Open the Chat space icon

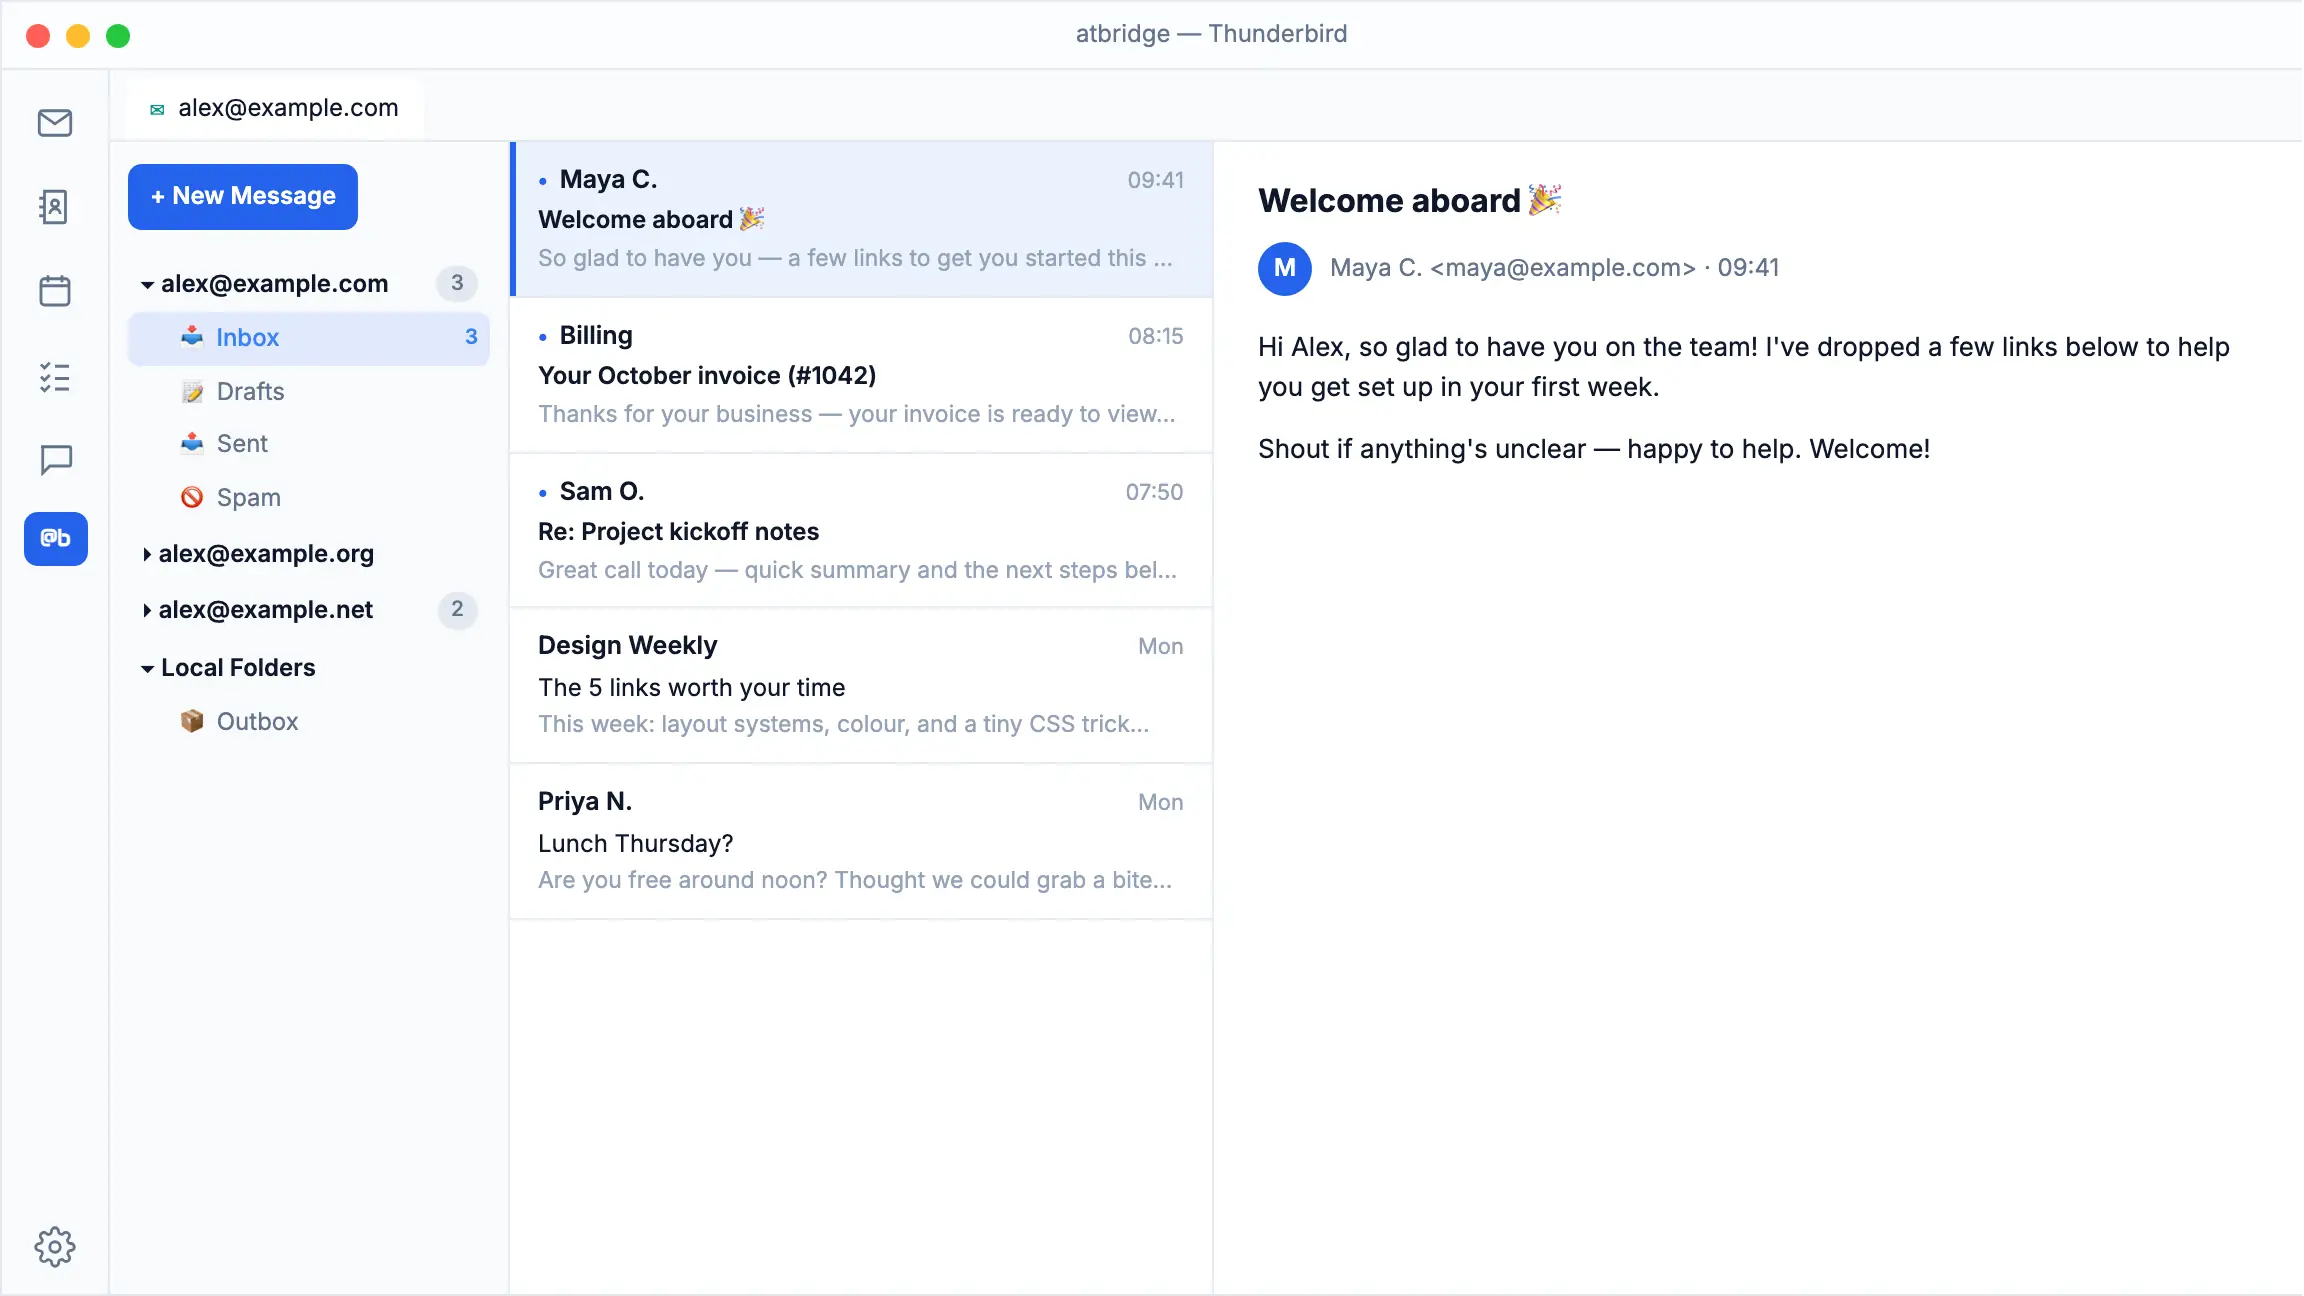pos(56,460)
